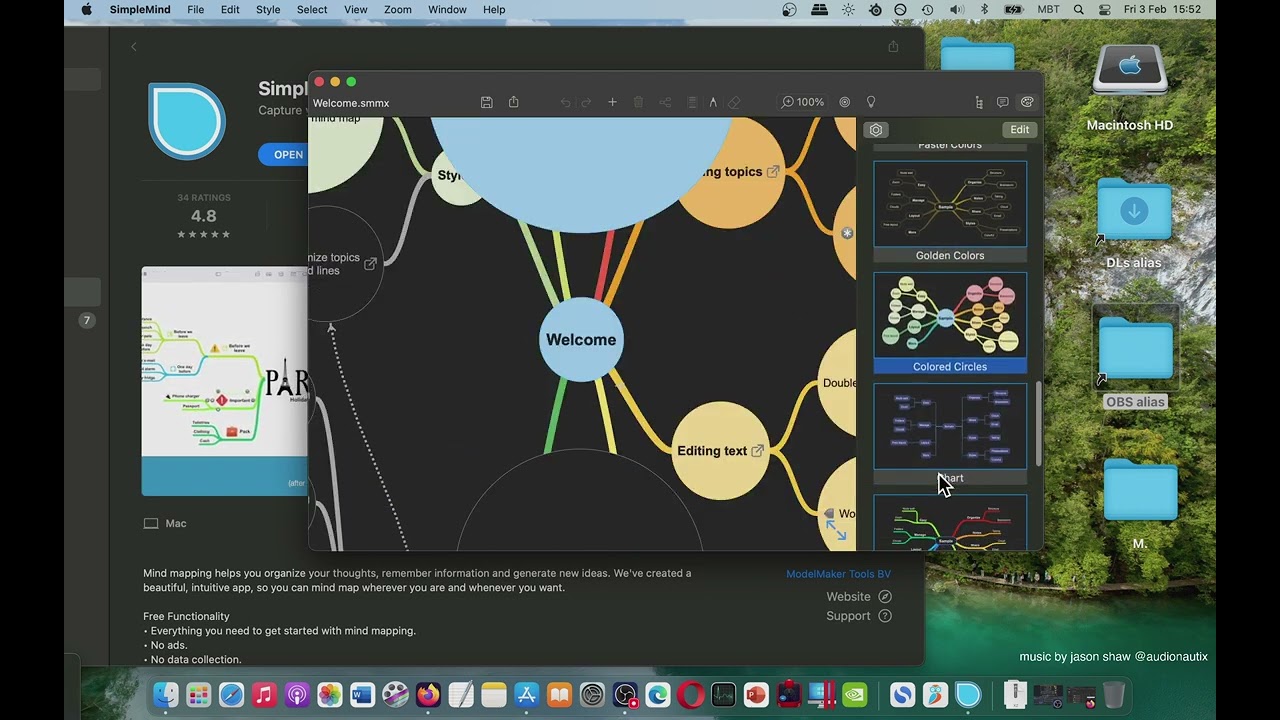Image resolution: width=1280 pixels, height=720 pixels.
Task: Click the note page icon in toolbar
Action: coord(691,102)
